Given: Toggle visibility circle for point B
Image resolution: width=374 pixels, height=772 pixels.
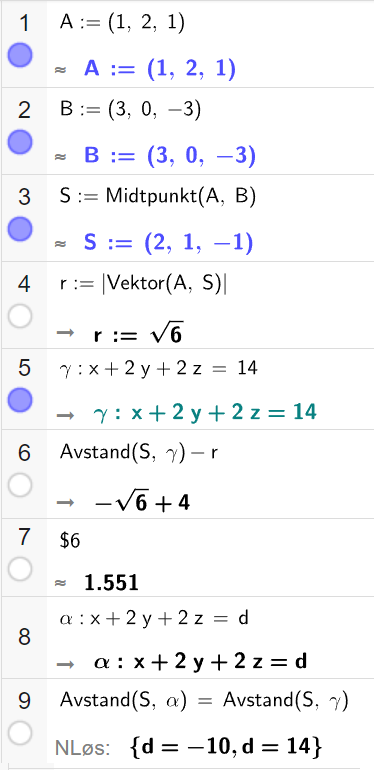Looking at the screenshot, I should [20, 142].
